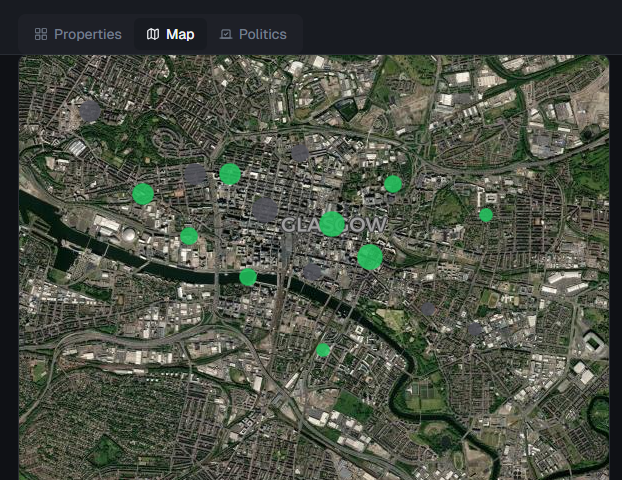Viewport: 622px width, 480px height.
Task: Select the large grey marker left of GLASGOW label
Action: click(x=265, y=210)
